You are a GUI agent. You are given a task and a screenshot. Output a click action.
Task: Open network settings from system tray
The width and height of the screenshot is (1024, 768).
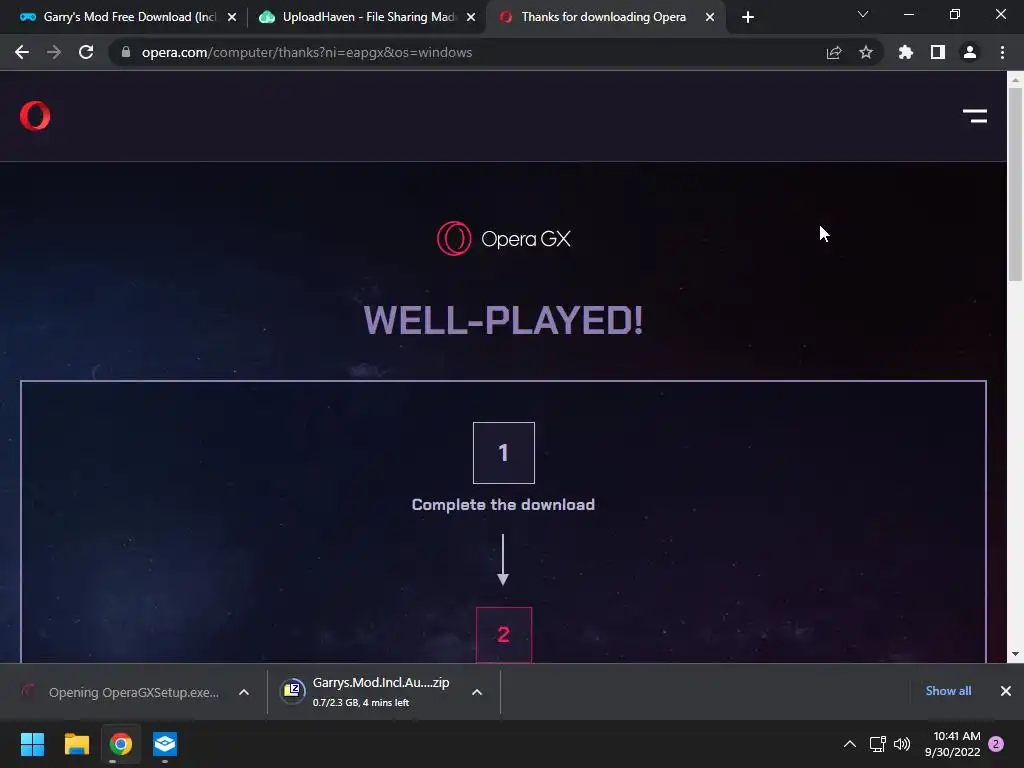tap(877, 744)
